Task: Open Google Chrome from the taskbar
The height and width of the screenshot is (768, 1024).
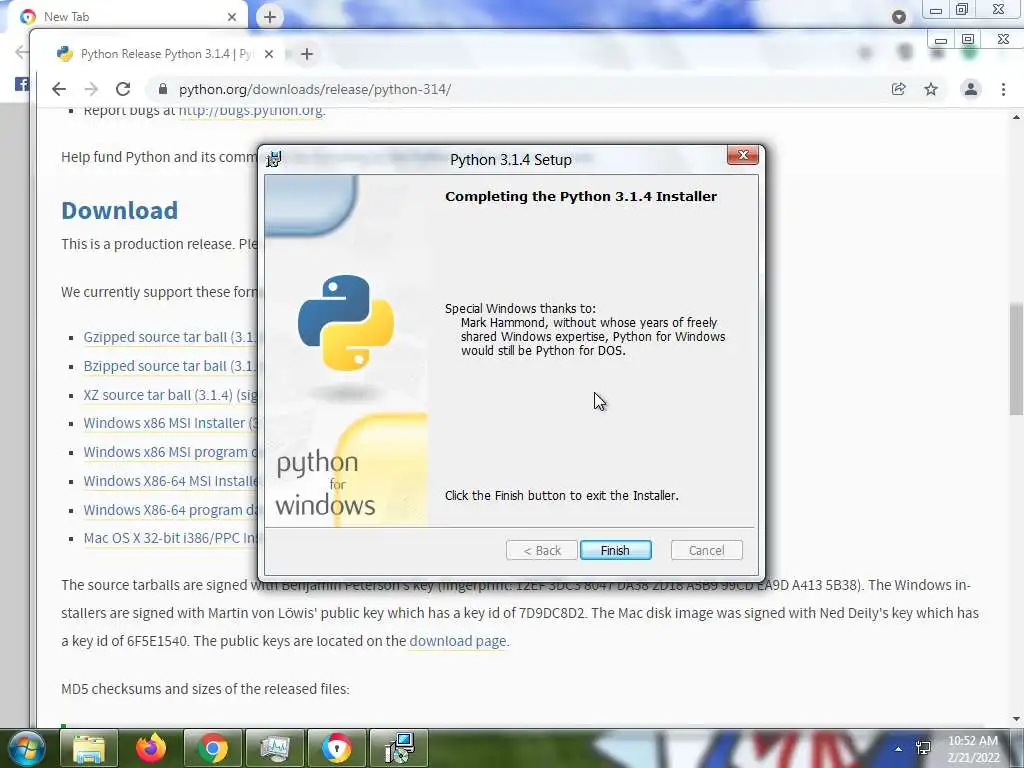Action: [x=212, y=748]
